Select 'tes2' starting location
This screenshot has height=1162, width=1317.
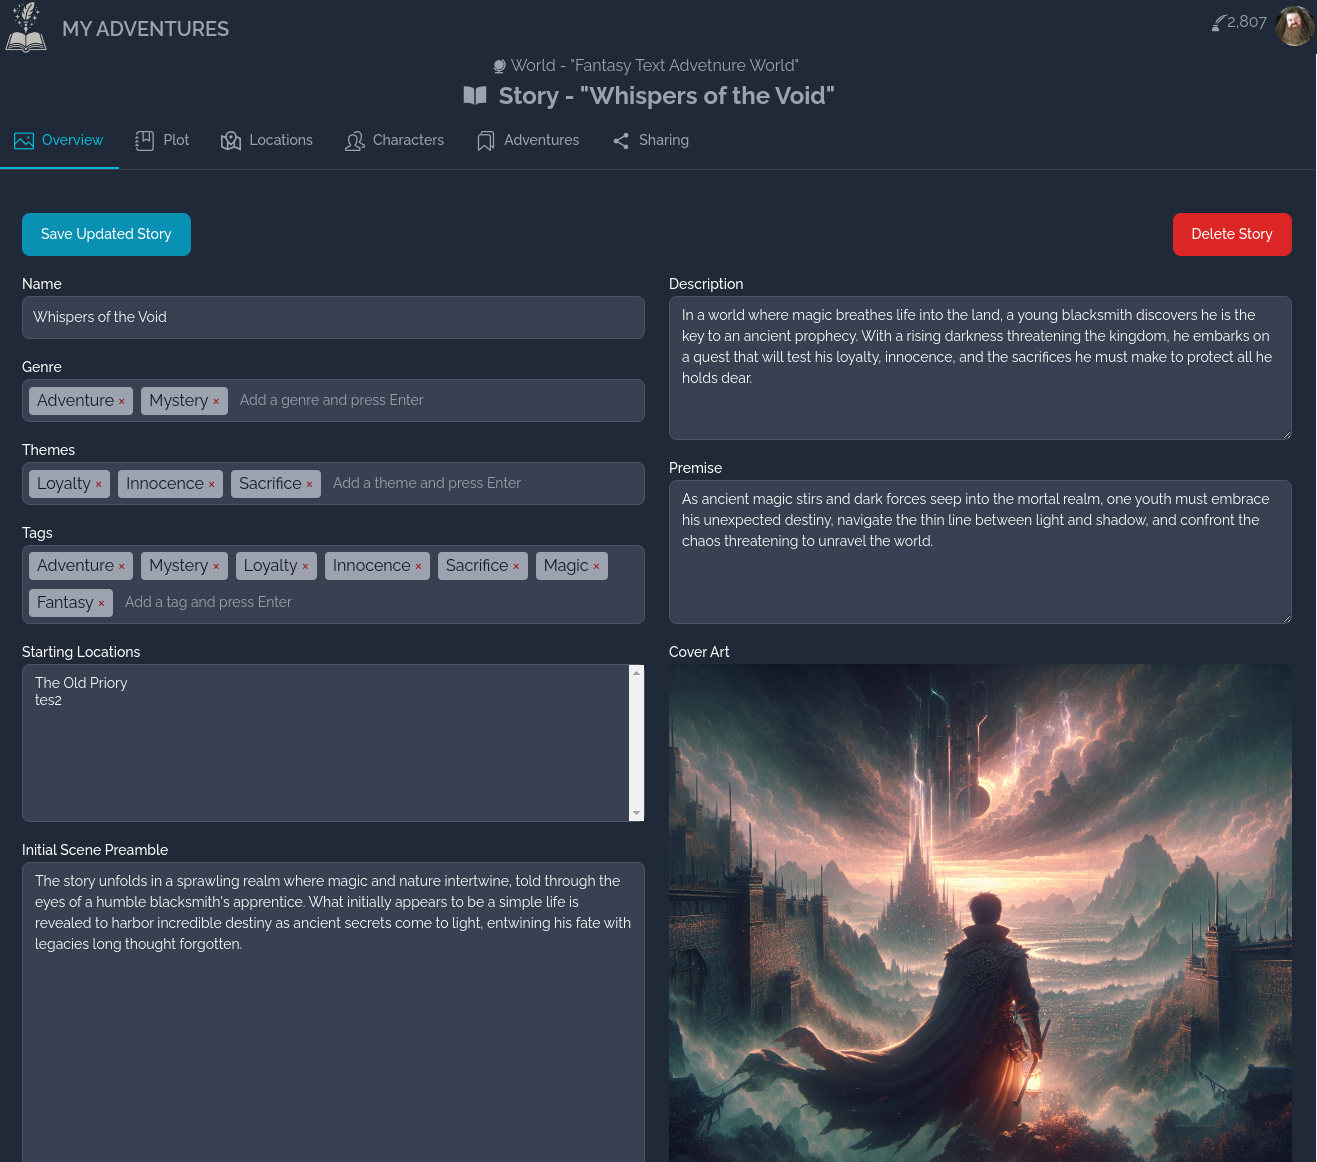point(48,700)
